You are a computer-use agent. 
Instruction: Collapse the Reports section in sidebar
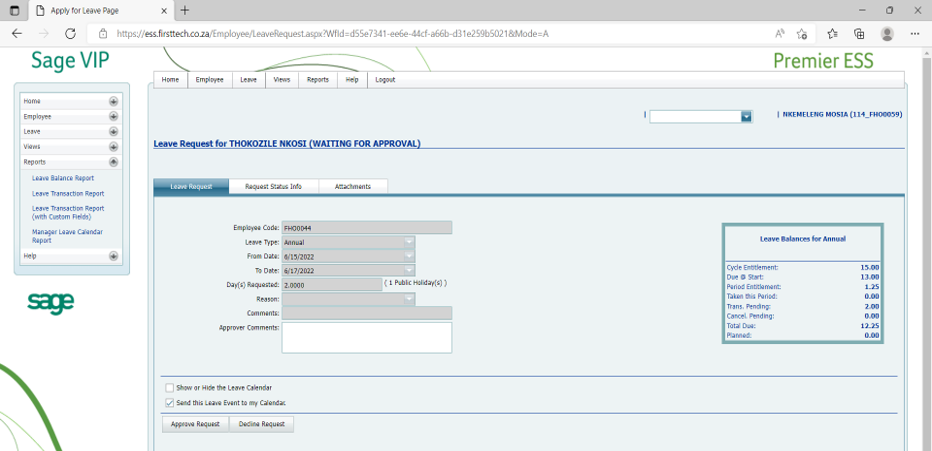113,161
